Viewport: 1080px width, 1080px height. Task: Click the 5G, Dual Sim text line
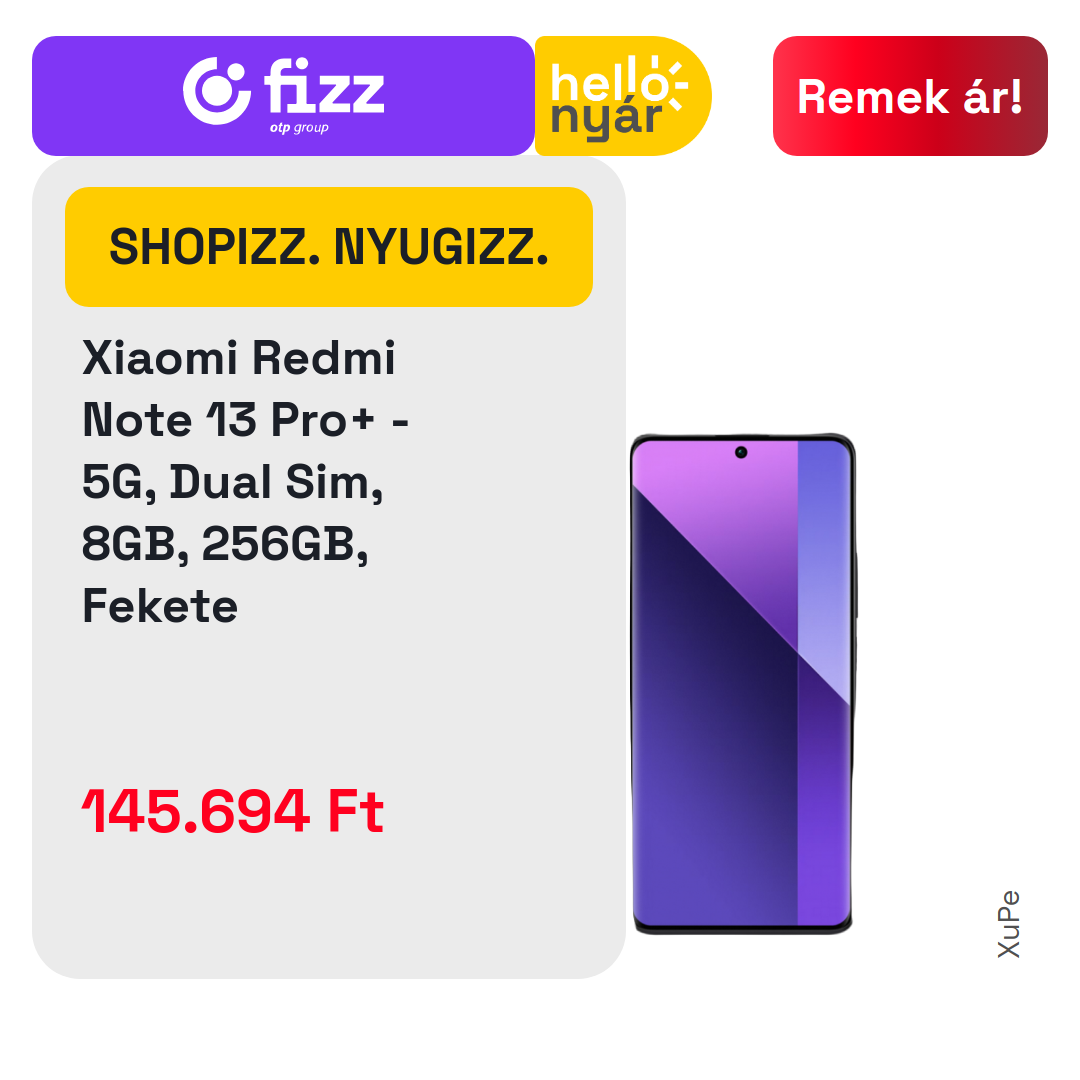point(232,482)
